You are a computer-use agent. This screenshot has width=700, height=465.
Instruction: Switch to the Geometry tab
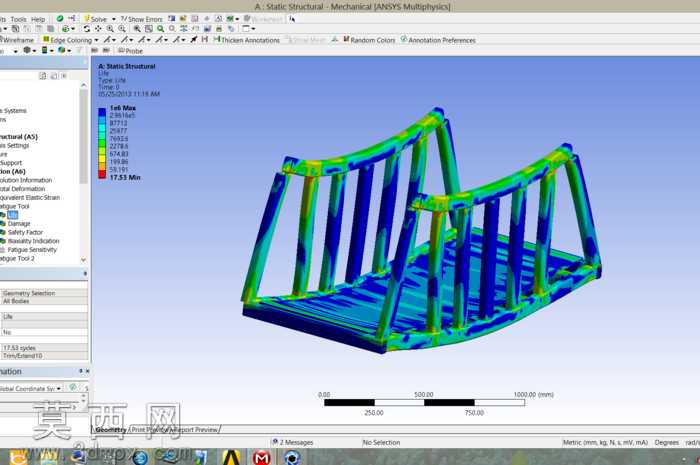point(110,430)
